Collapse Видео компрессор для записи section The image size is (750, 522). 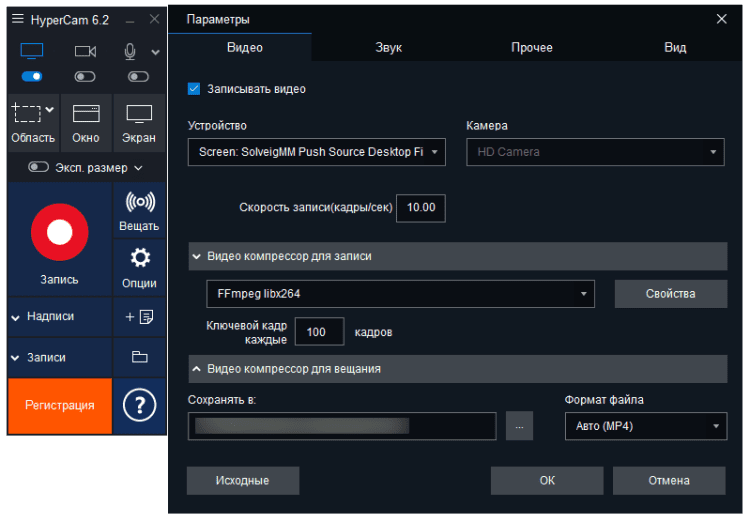coord(458,256)
